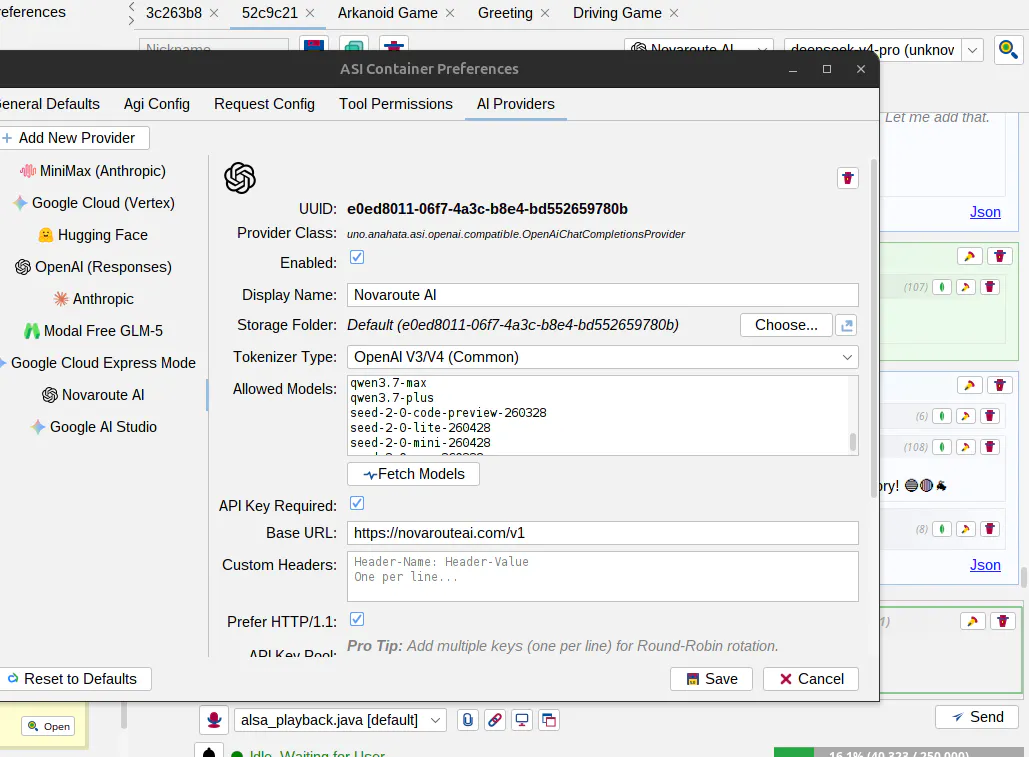Open the Tokenizer Type dropdown
The height and width of the screenshot is (757, 1029).
click(602, 357)
